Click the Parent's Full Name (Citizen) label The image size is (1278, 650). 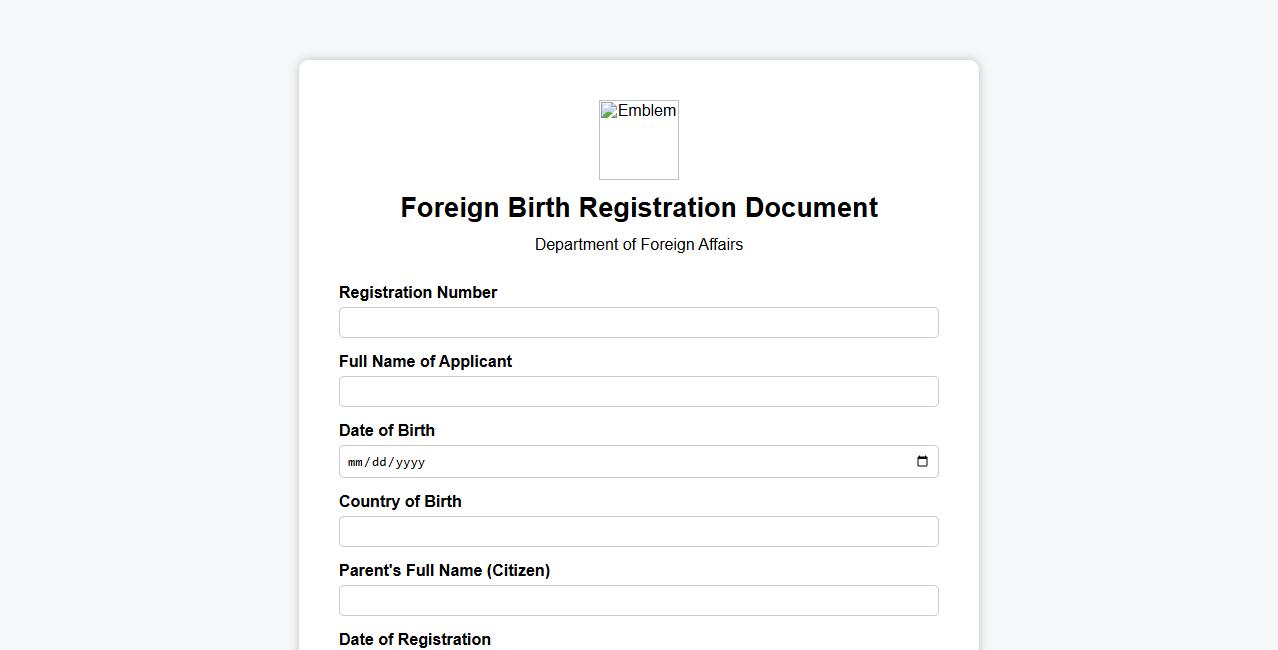click(x=444, y=571)
